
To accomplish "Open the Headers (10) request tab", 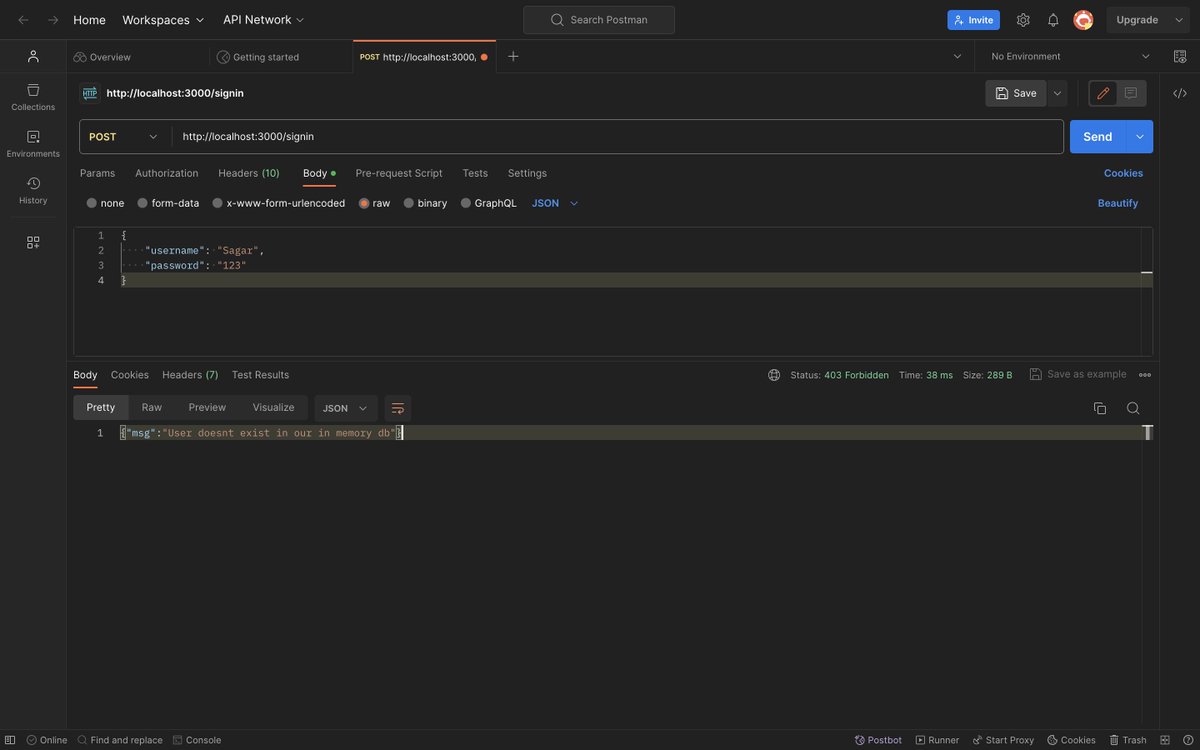I will [x=249, y=173].
